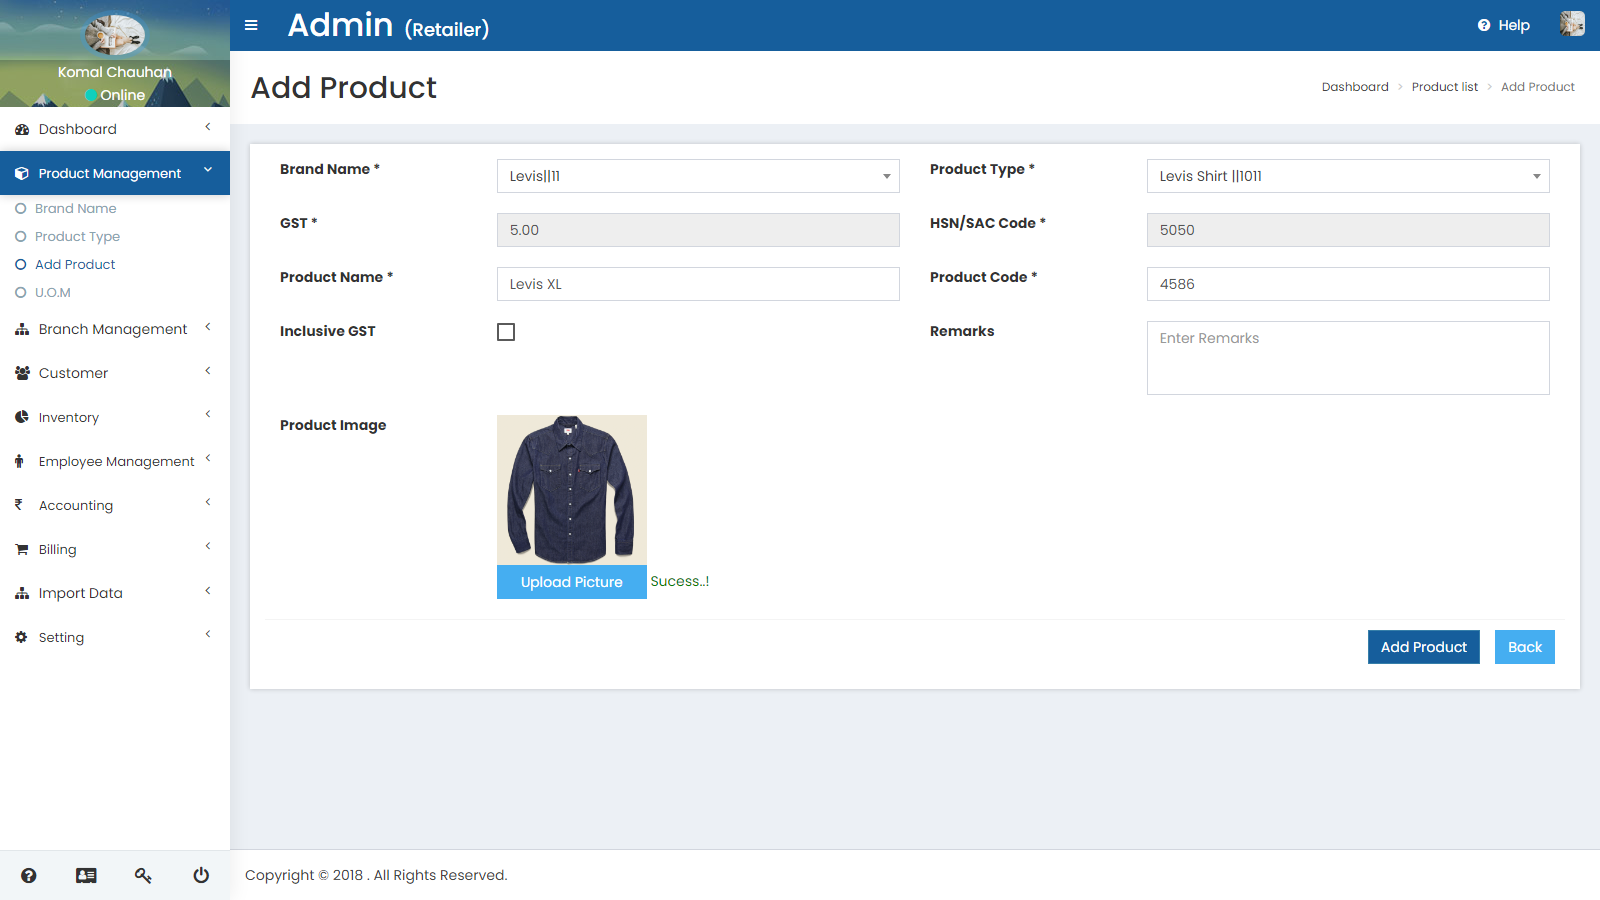Open the Product Type dropdown
1600x900 pixels.
point(1348,176)
